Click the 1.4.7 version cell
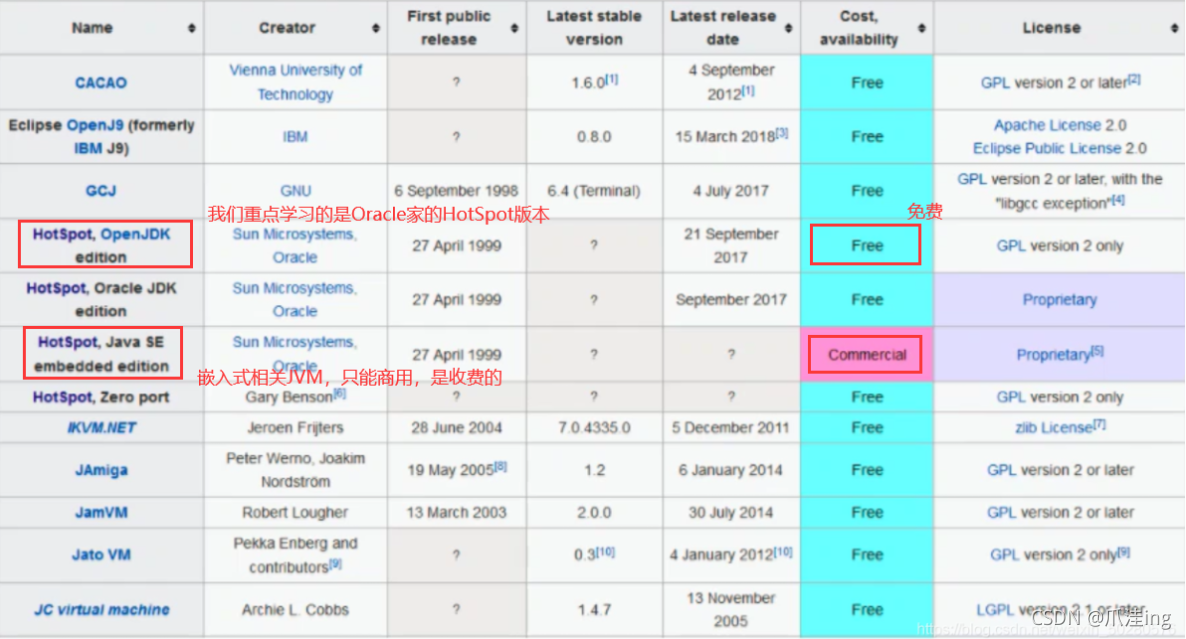This screenshot has width=1186, height=639. pos(595,609)
